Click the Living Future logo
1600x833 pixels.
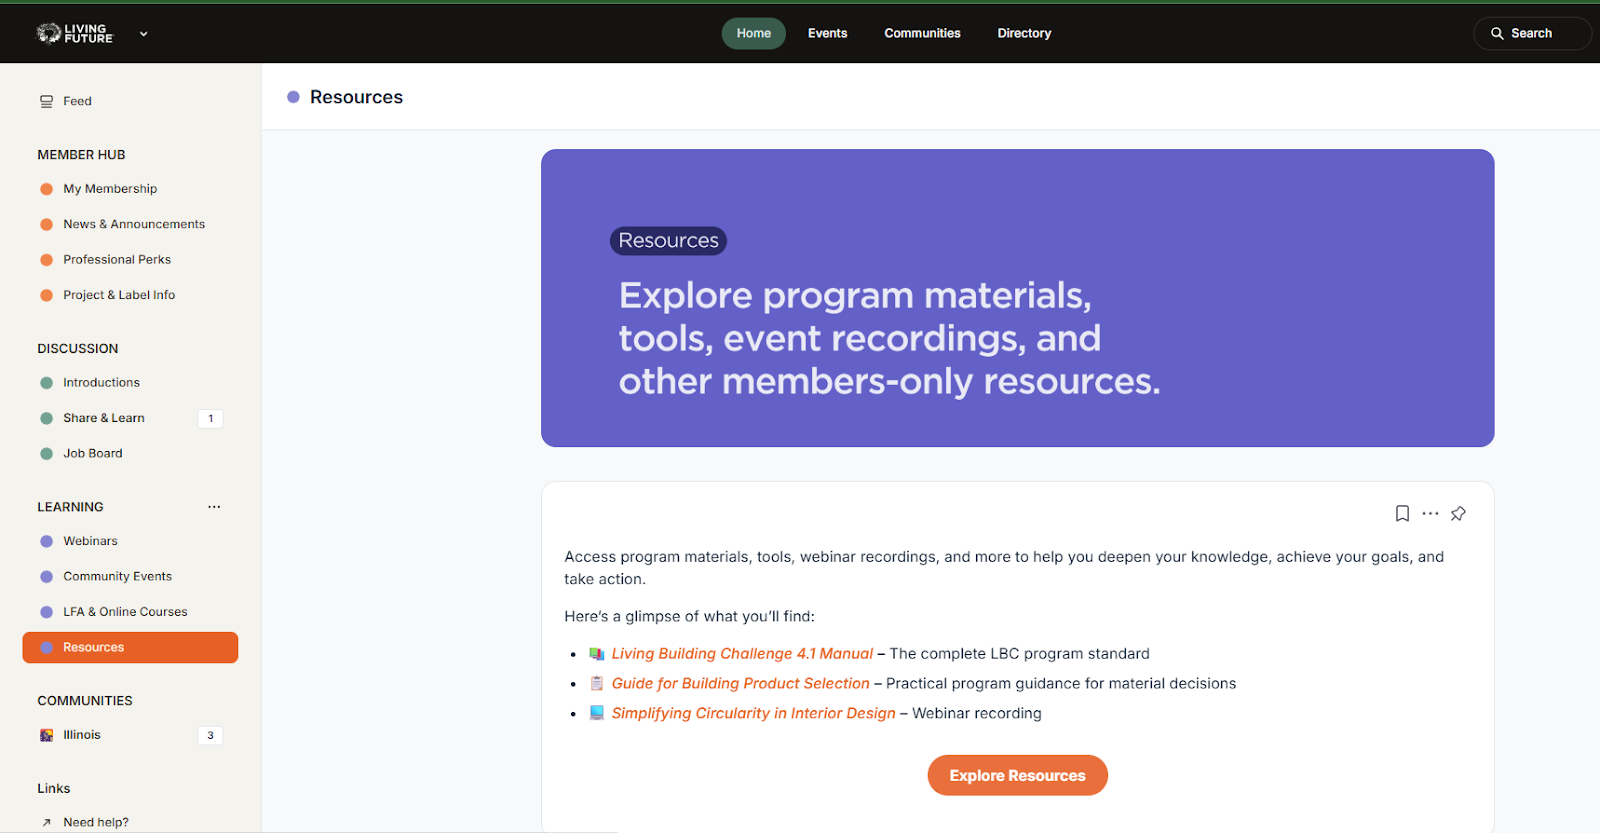75,33
